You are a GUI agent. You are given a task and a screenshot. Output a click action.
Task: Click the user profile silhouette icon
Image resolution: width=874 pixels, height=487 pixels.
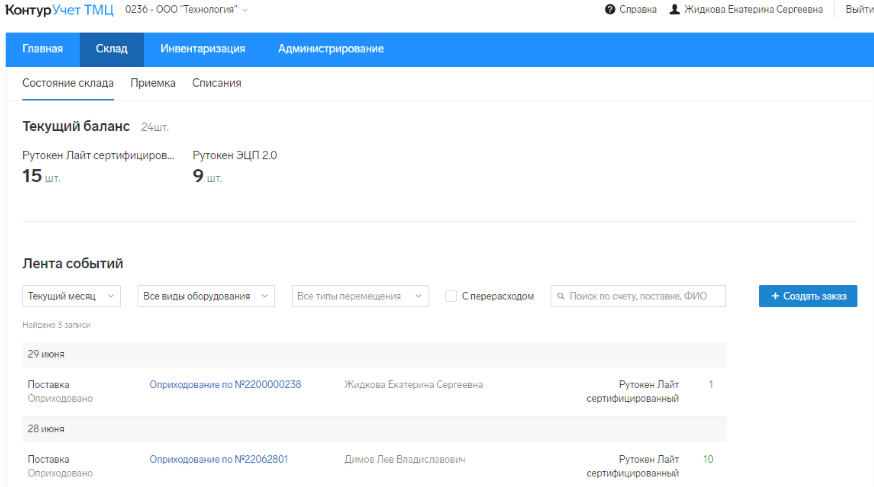674,9
